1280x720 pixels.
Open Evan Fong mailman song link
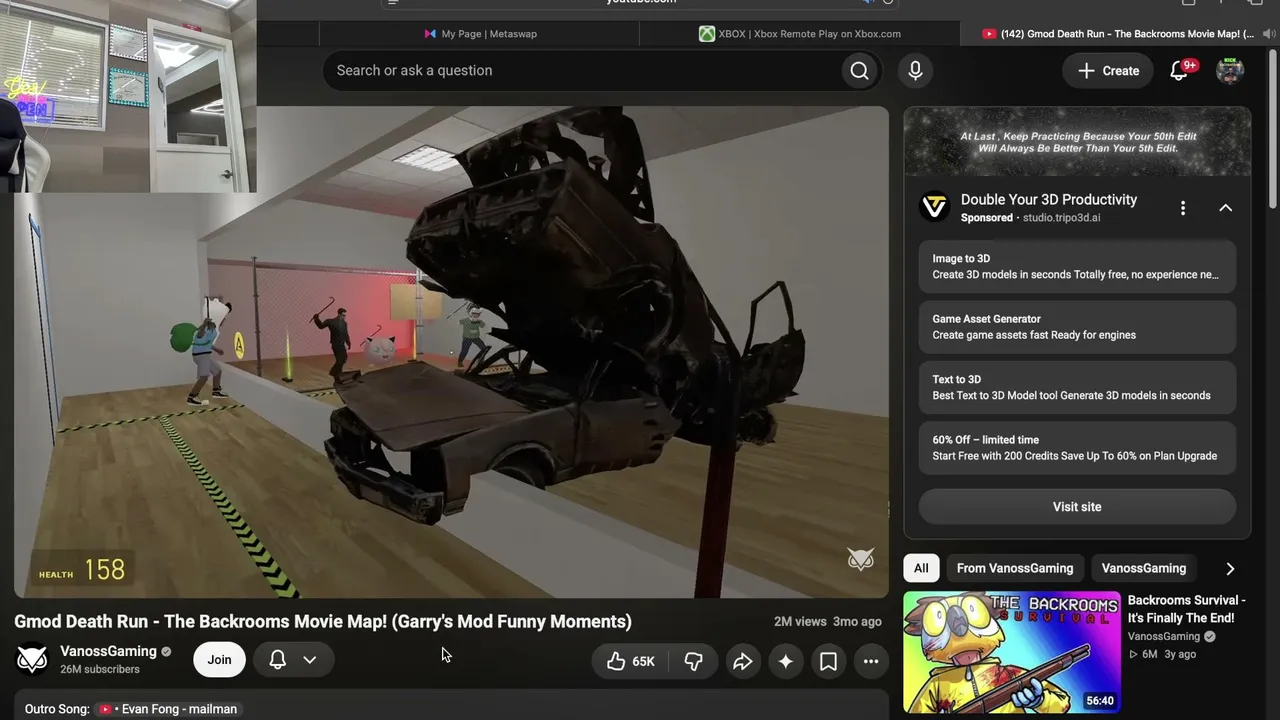[x=168, y=709]
